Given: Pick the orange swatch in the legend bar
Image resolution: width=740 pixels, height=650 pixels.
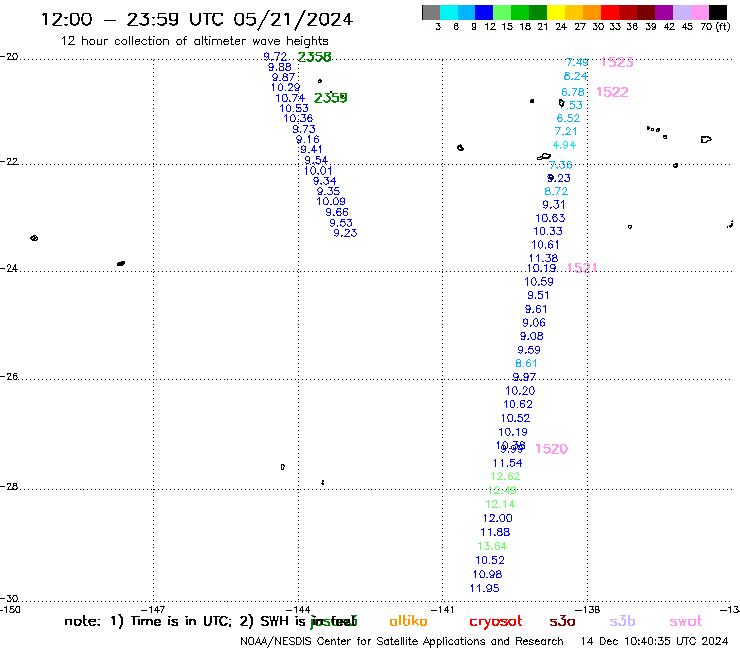Looking at the screenshot, I should point(592,12).
